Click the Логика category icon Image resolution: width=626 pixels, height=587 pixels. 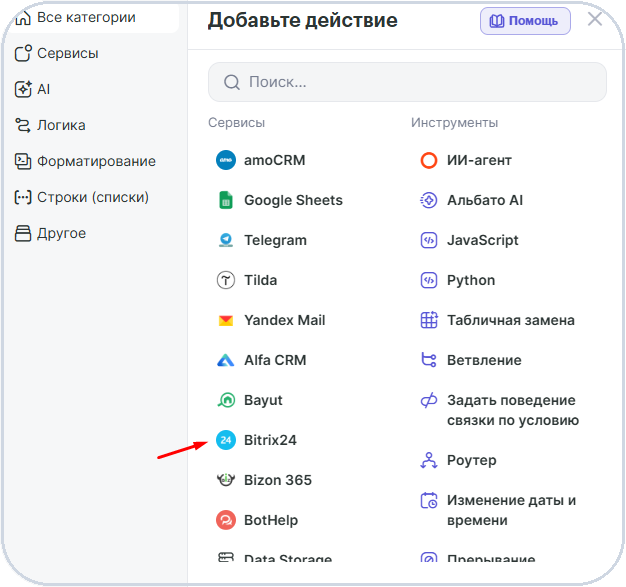(23, 125)
